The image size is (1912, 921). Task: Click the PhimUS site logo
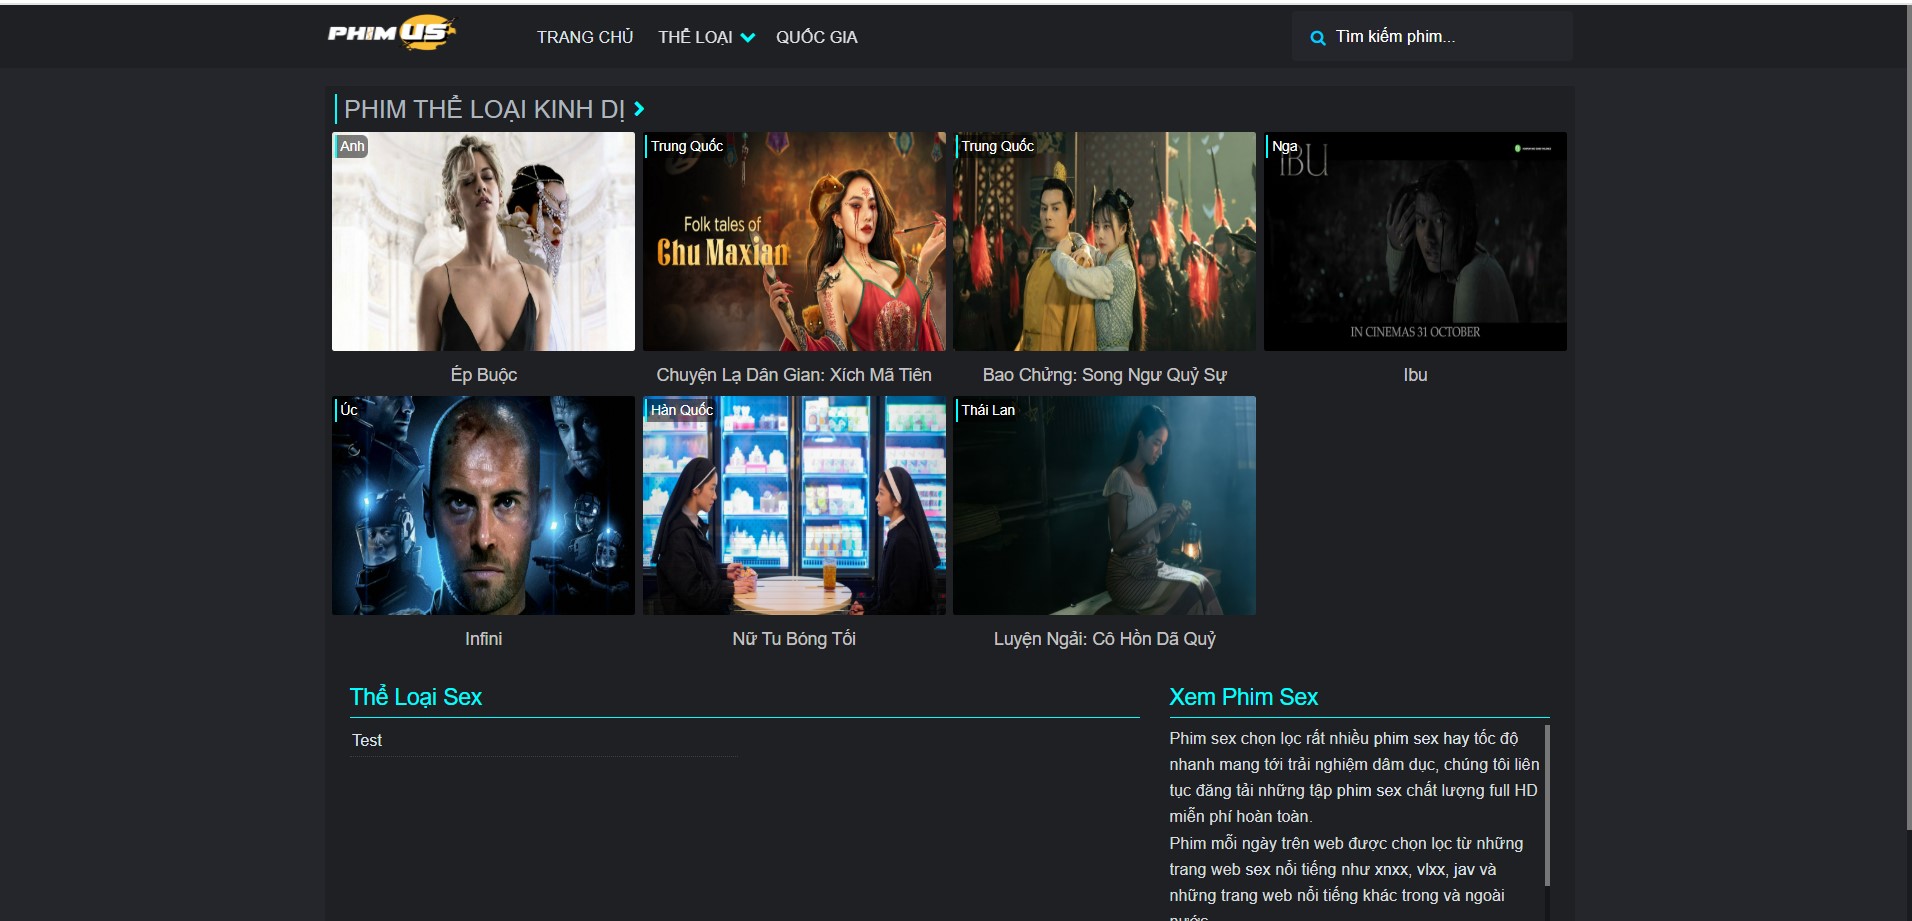click(x=391, y=33)
